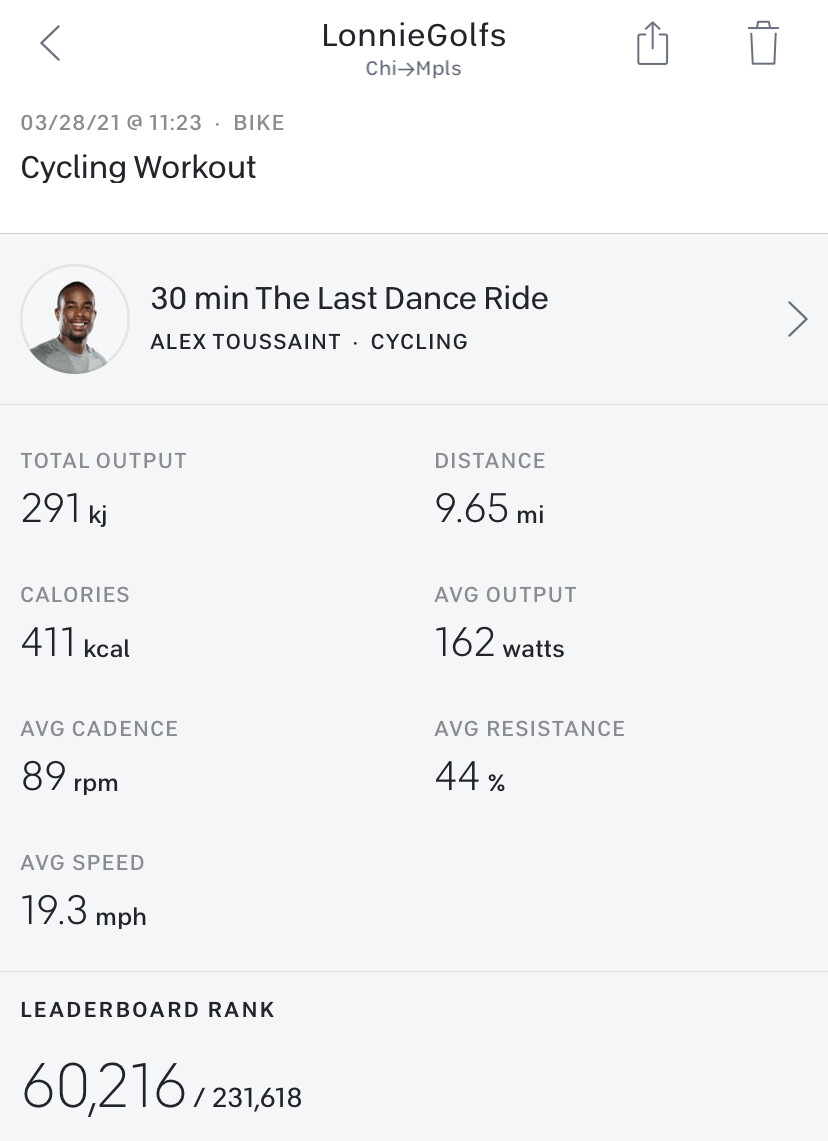Open Alex Toussaint's instructor photo

(75, 319)
